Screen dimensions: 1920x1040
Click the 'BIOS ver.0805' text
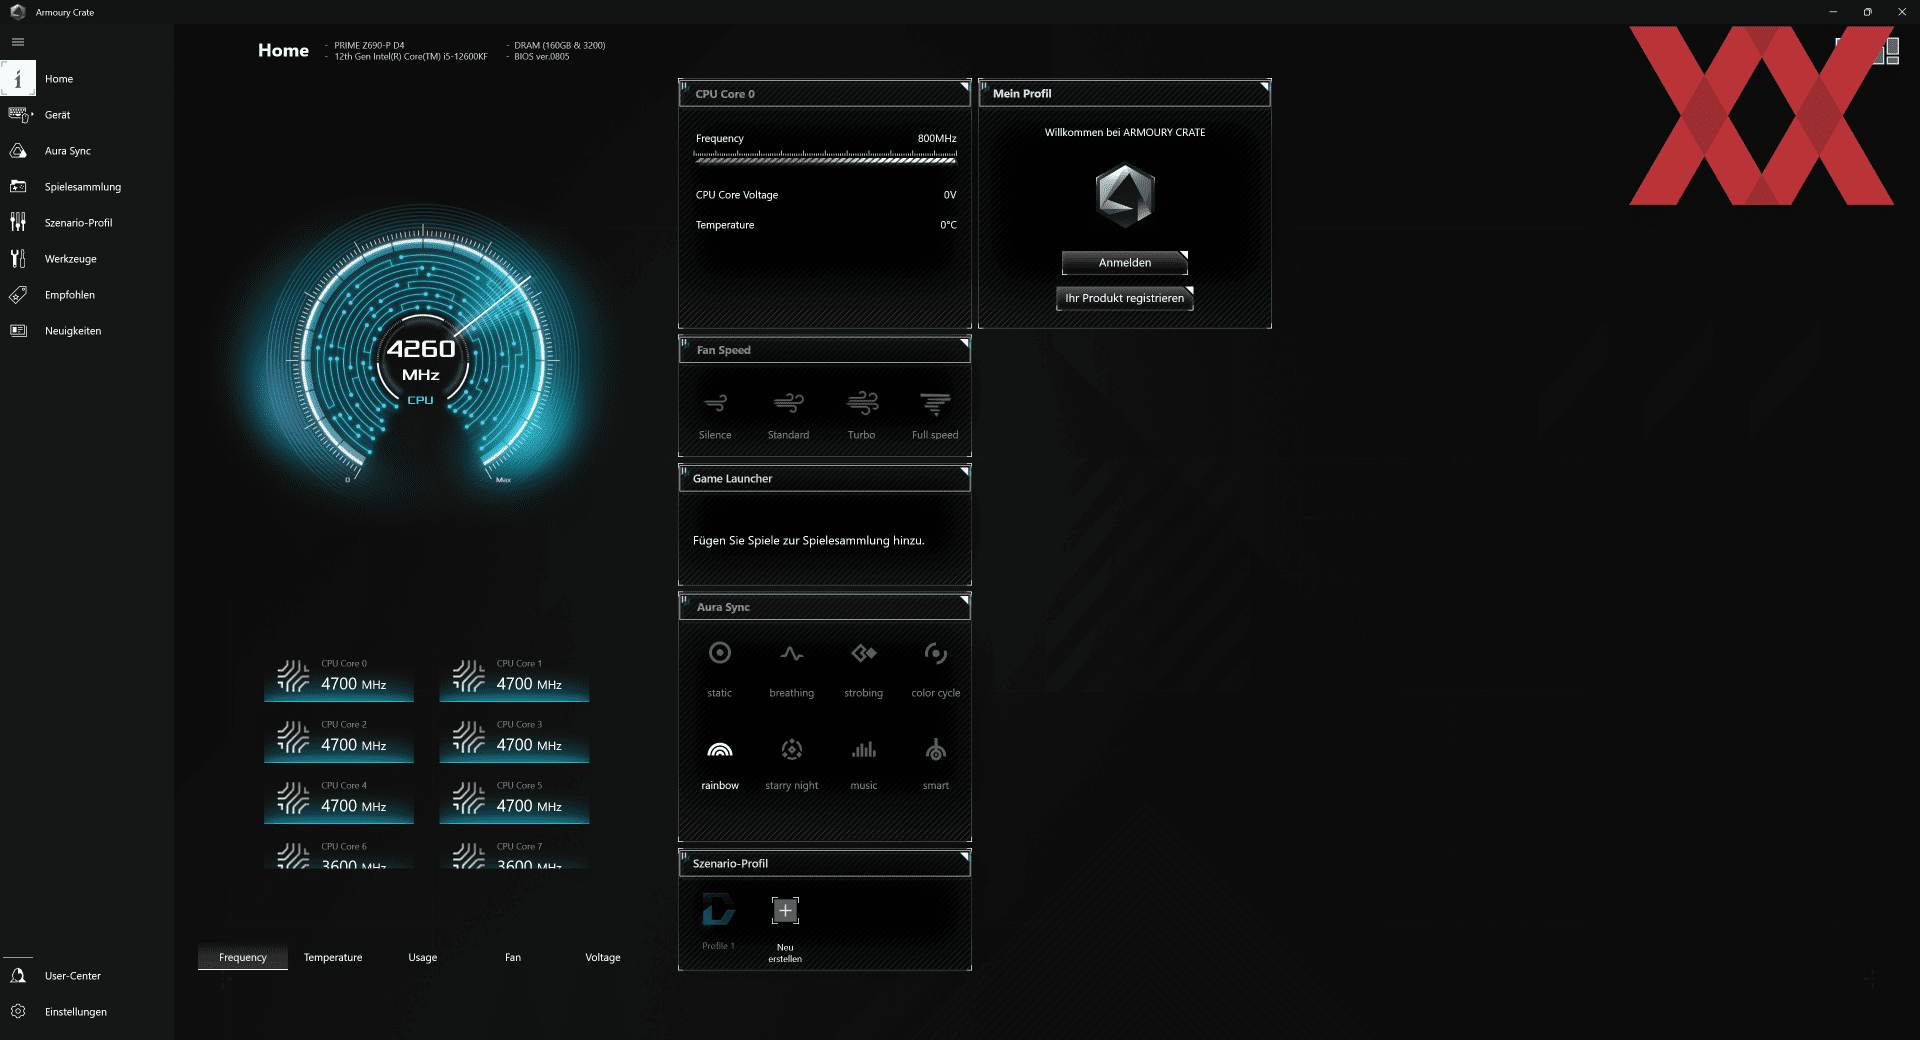pos(542,57)
